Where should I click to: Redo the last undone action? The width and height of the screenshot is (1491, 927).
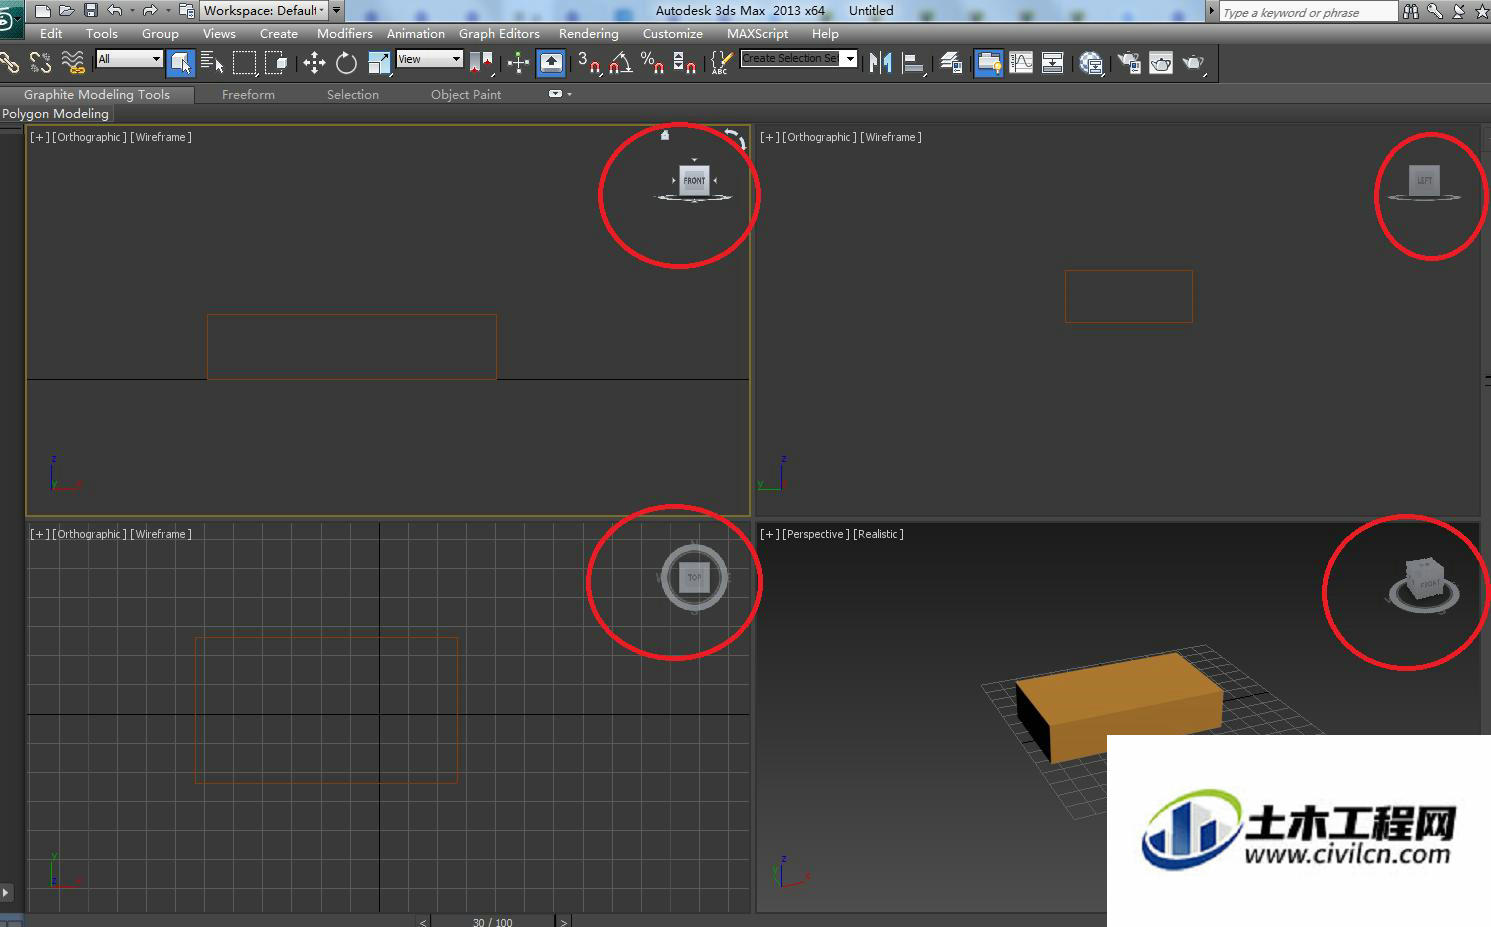pos(150,10)
